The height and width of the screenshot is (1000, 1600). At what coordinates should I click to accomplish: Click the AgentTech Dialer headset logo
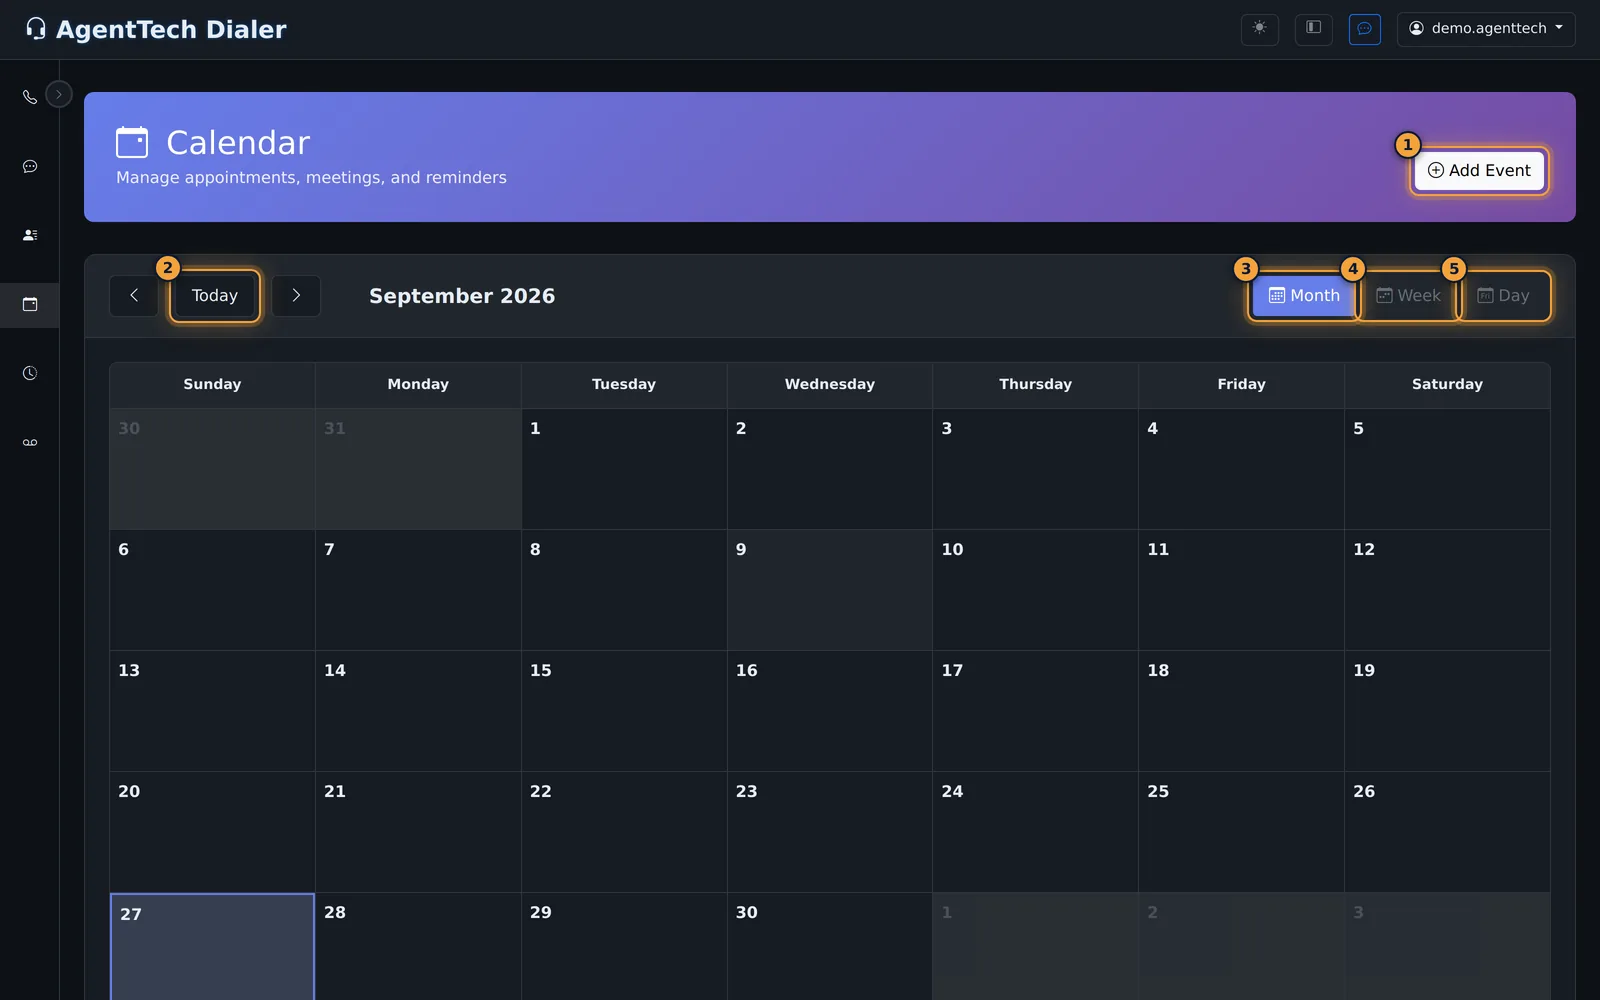[x=36, y=29]
